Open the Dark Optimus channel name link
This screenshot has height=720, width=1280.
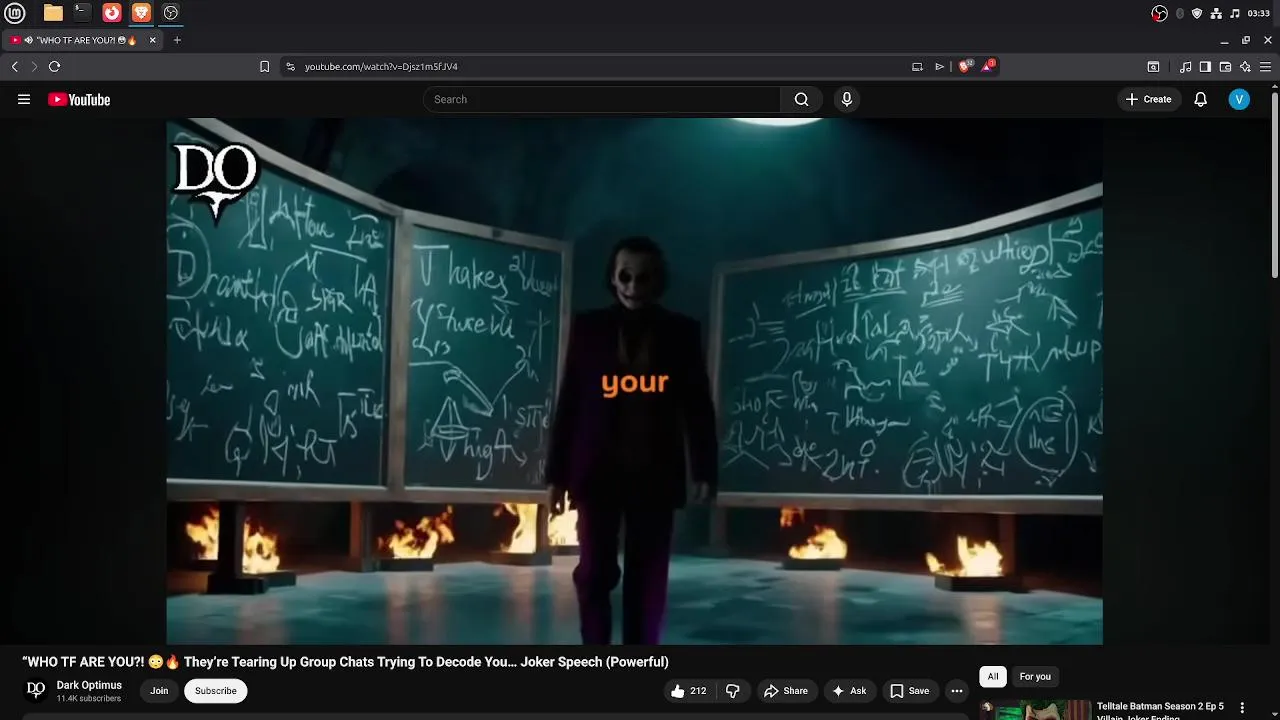[89, 685]
